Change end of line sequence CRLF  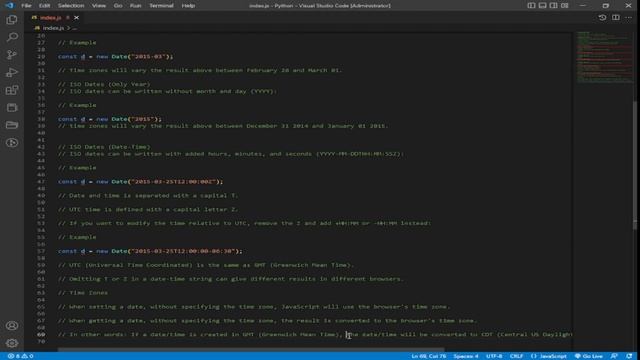coord(516,356)
